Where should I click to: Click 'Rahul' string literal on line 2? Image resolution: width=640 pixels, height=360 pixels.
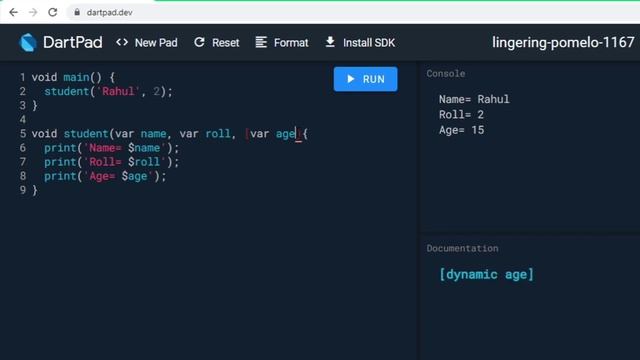tap(118, 91)
